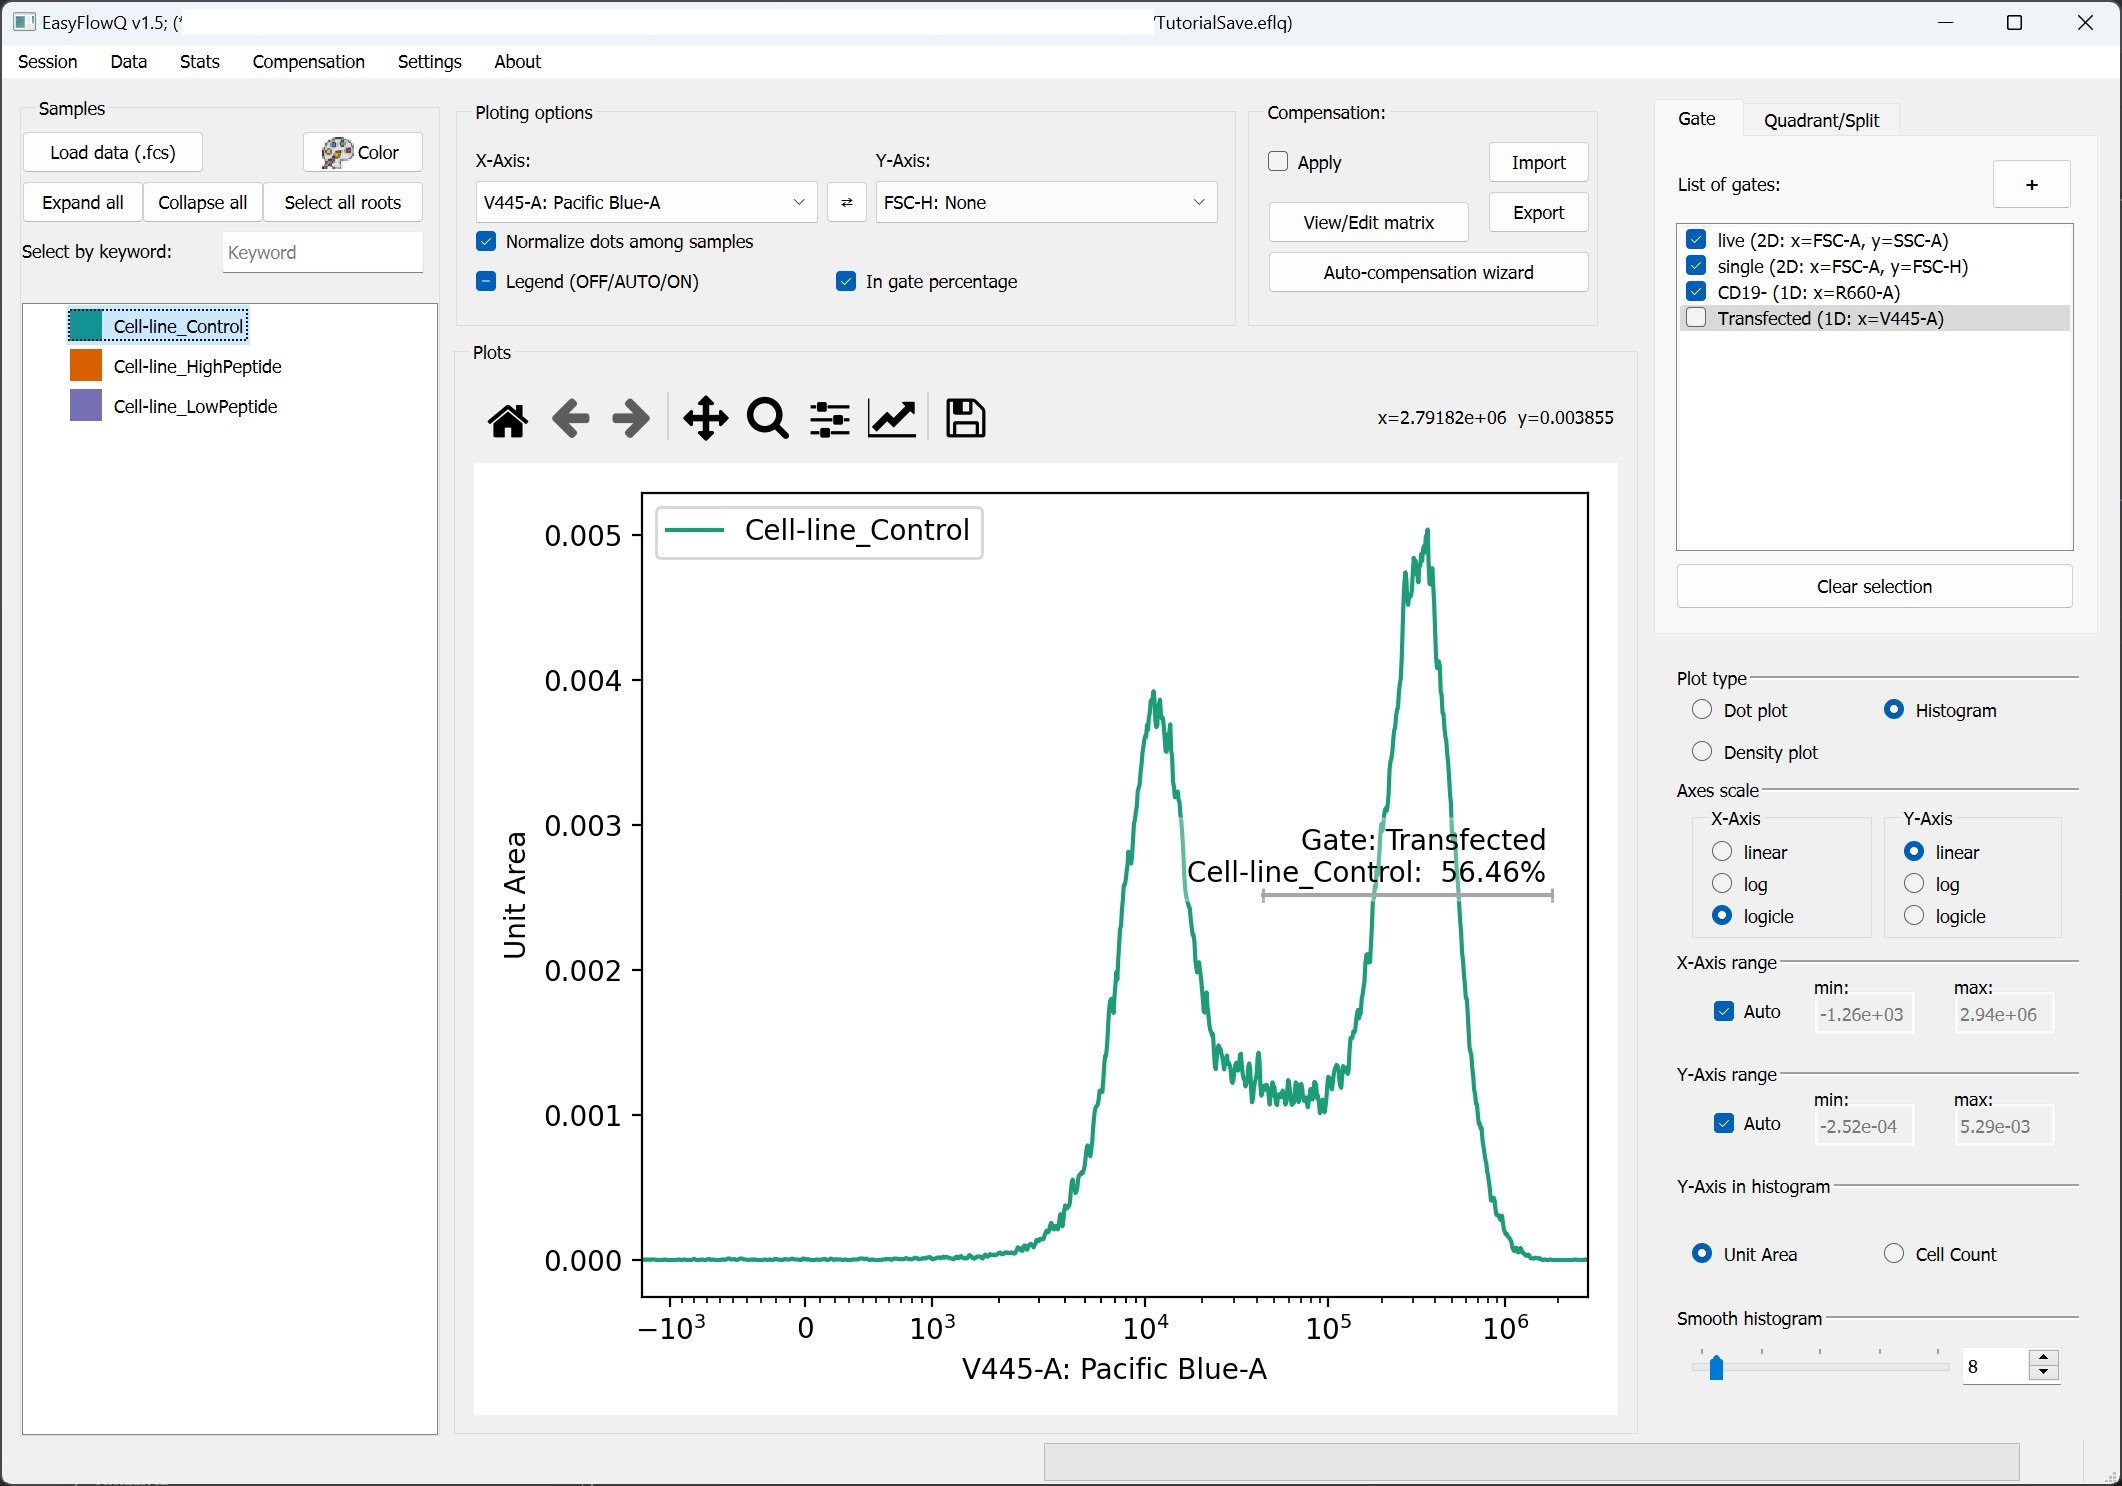Open the Compensation menu

(x=308, y=62)
